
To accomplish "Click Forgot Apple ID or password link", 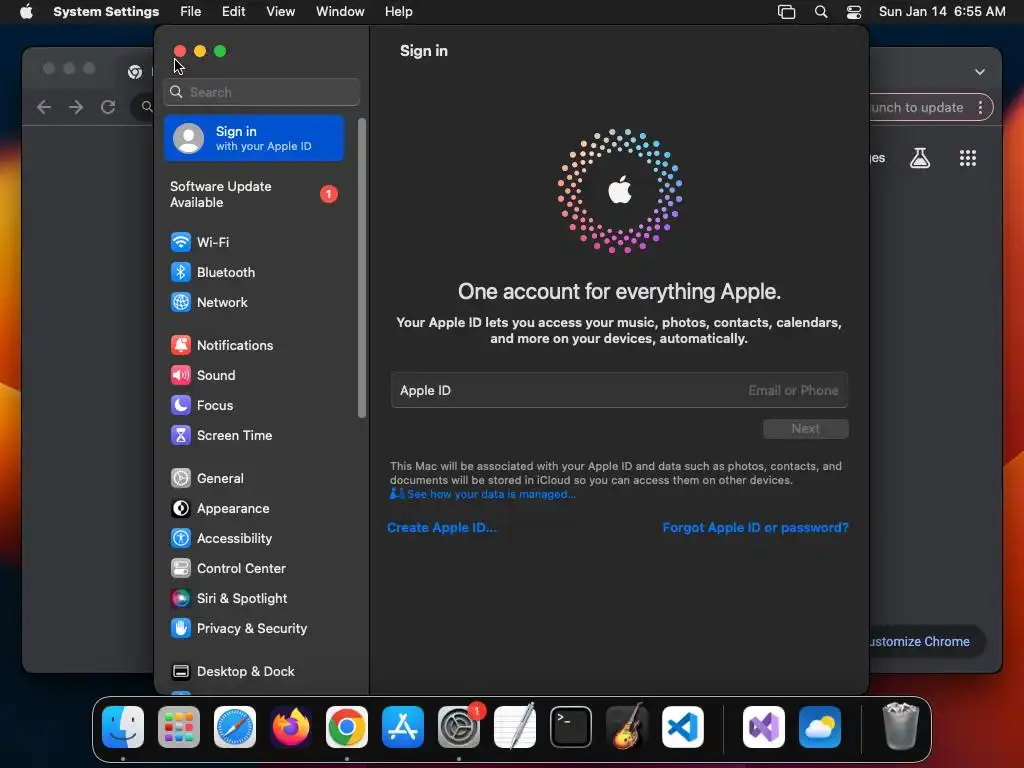I will 755,528.
